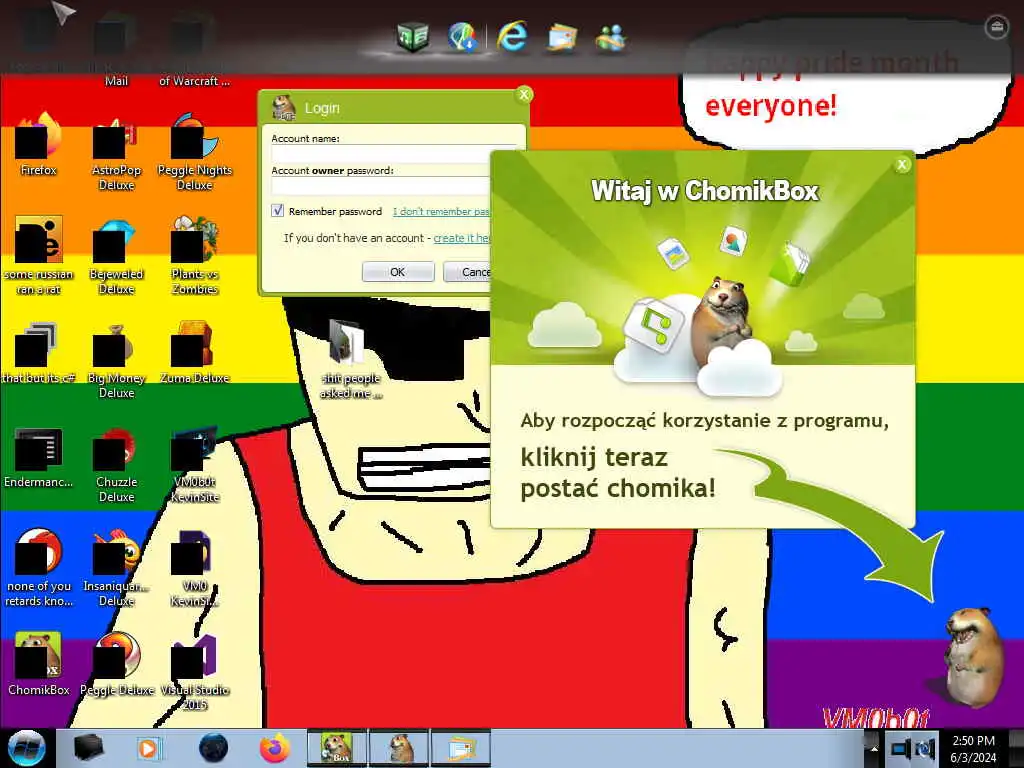Click the mail icon in the top dock
This screenshot has width=1024, height=768.
(562, 37)
